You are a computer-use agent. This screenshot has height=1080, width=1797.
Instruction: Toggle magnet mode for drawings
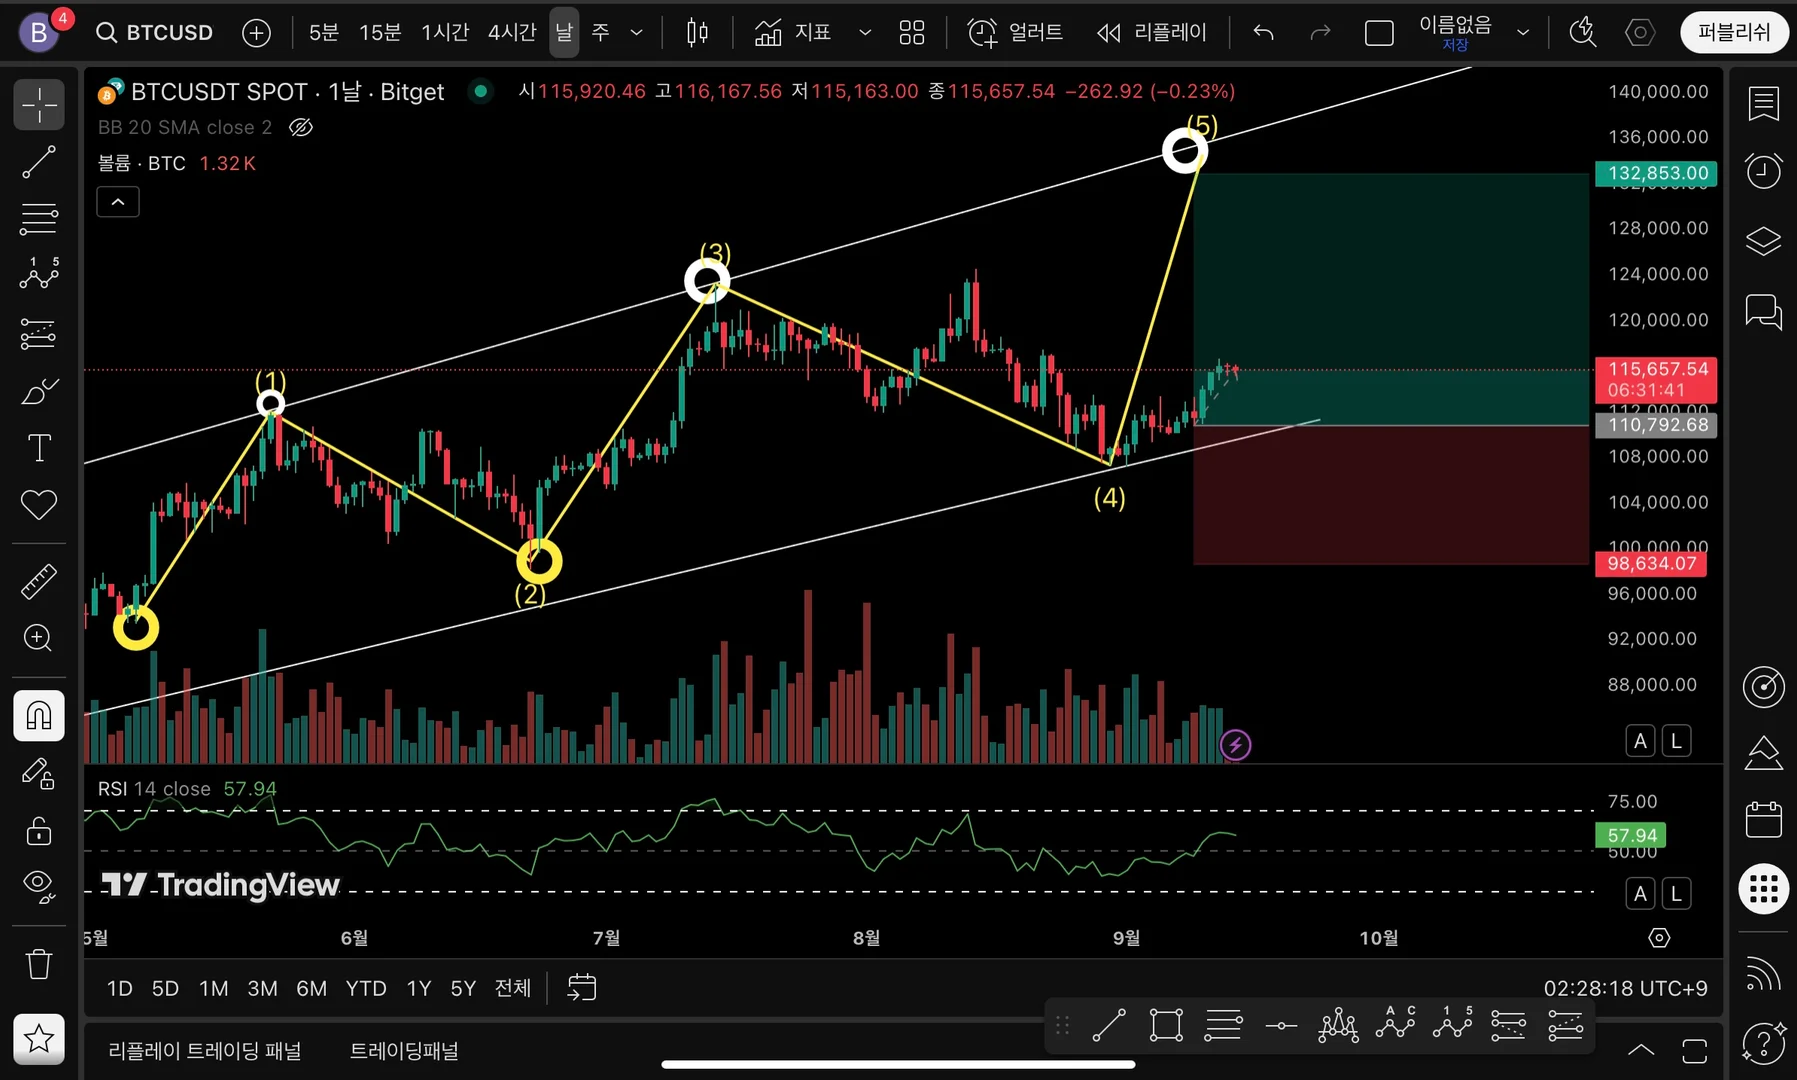[x=39, y=716]
